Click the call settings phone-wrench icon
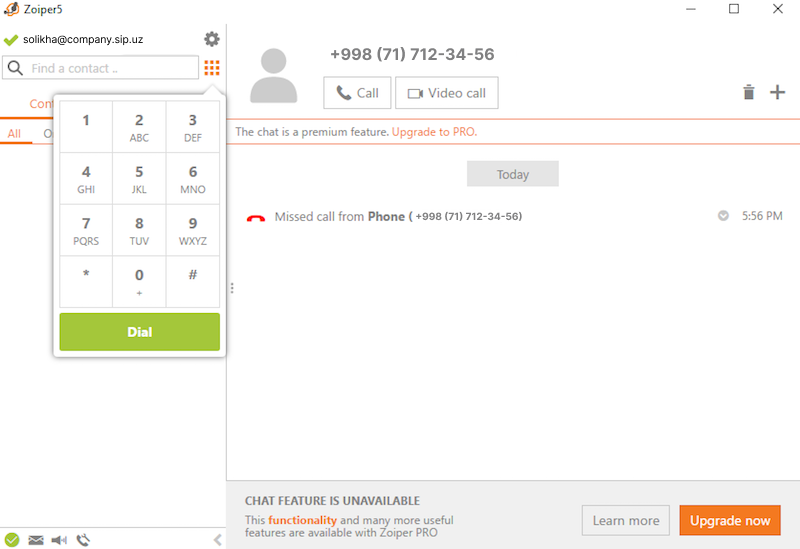The image size is (800, 549). [x=84, y=540]
